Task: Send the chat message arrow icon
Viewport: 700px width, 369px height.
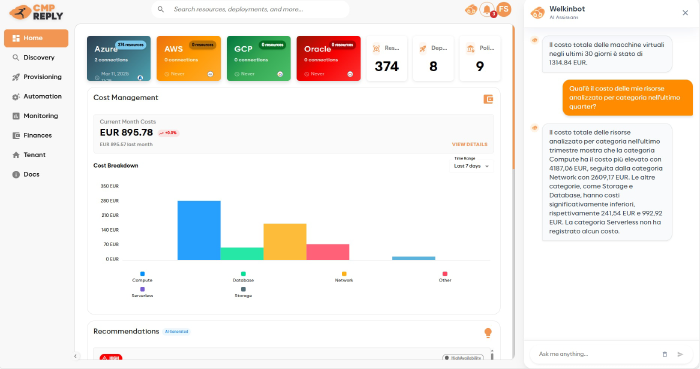Action: pos(680,354)
